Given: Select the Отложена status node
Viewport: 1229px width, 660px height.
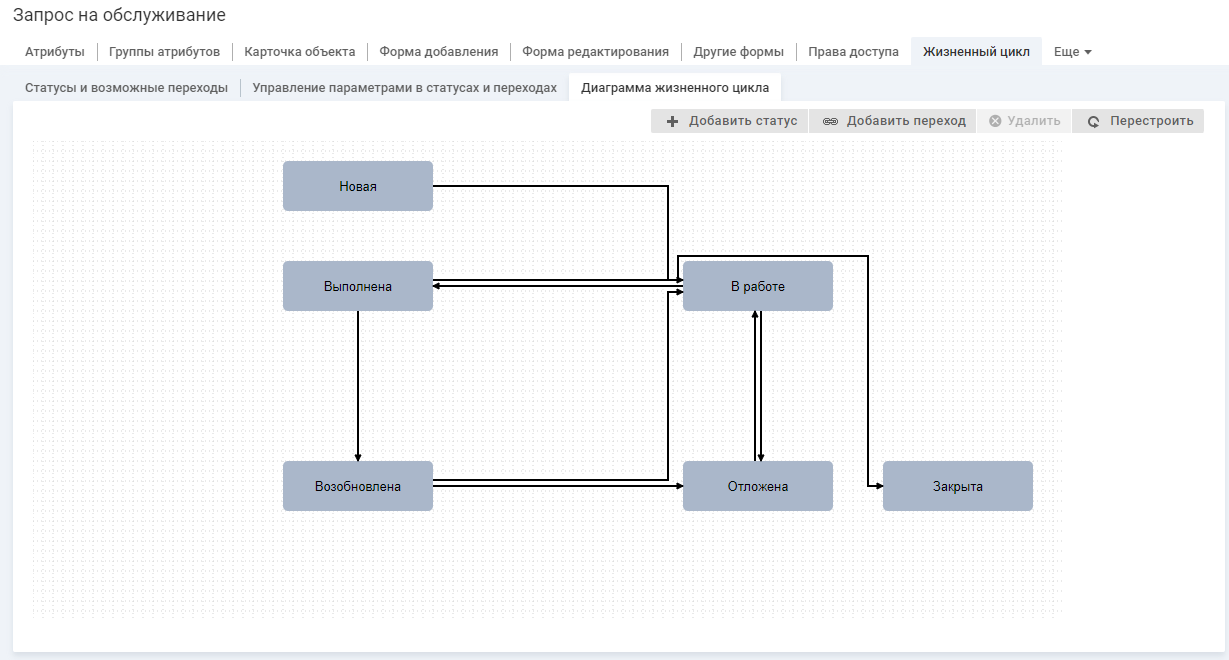Looking at the screenshot, I should coord(758,486).
